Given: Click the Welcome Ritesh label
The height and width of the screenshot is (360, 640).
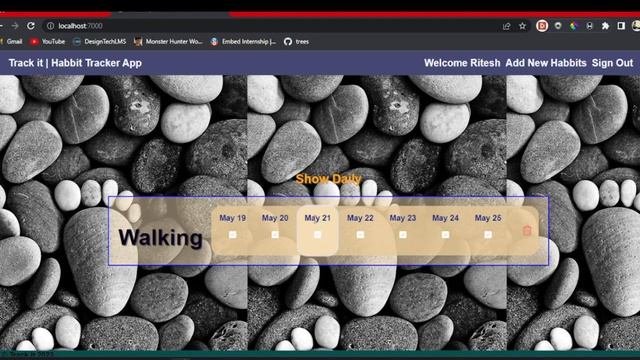Looking at the screenshot, I should coord(462,63).
